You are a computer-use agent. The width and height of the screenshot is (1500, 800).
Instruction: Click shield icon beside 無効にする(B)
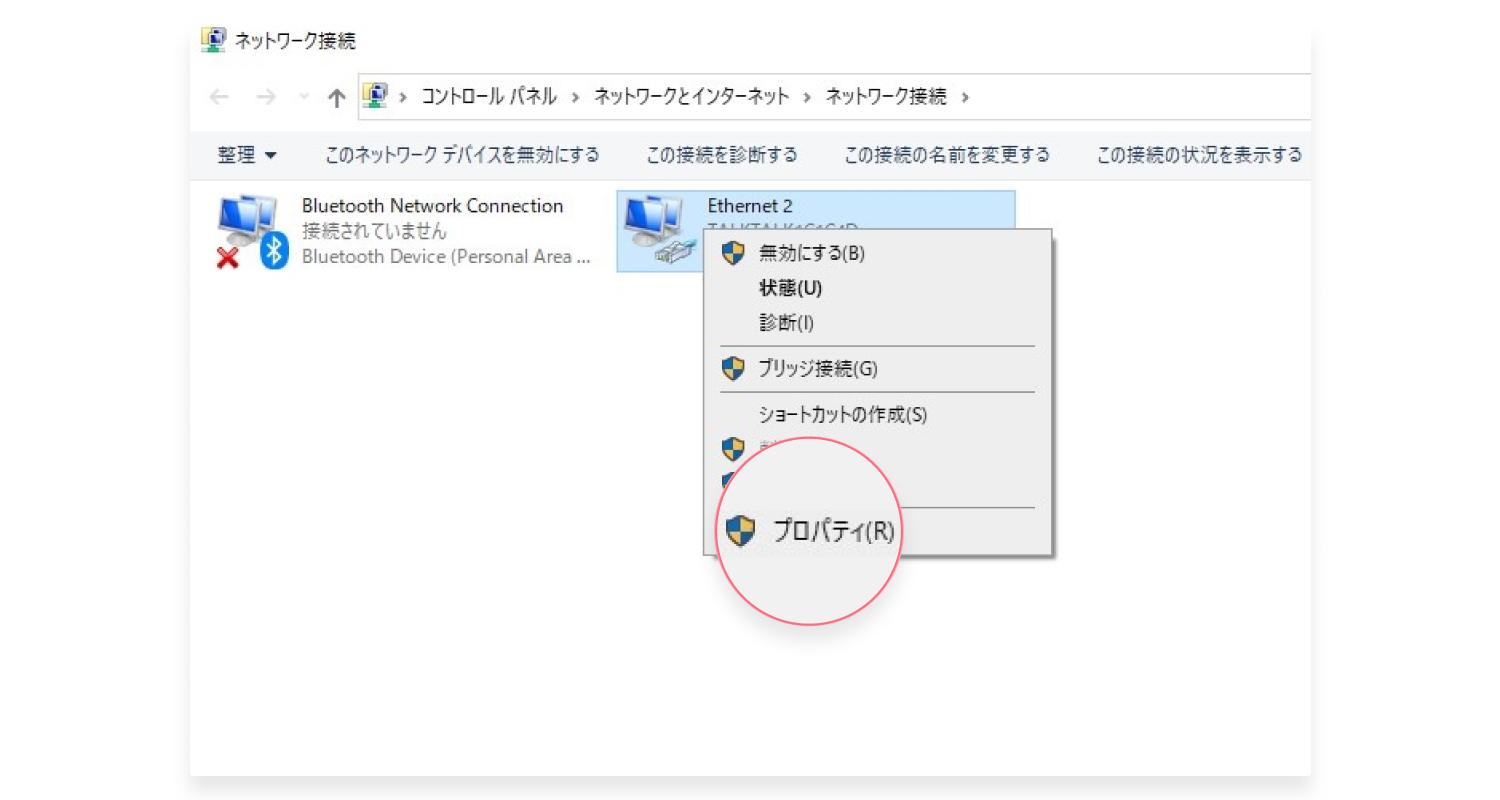pos(733,253)
